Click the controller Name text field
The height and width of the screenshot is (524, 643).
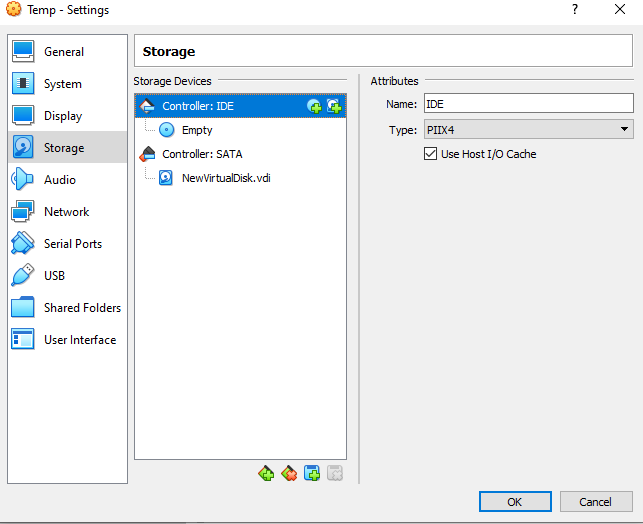(528, 103)
